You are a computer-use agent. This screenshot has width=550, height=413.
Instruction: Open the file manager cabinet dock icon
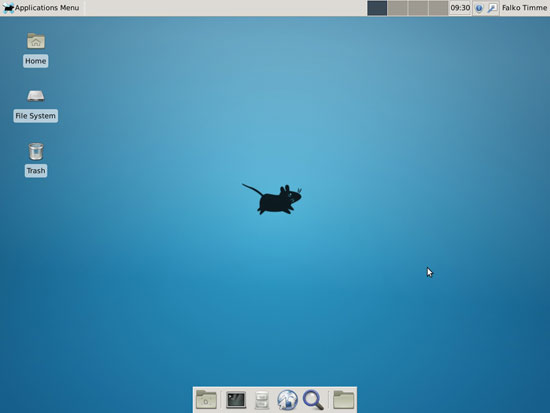pos(262,400)
